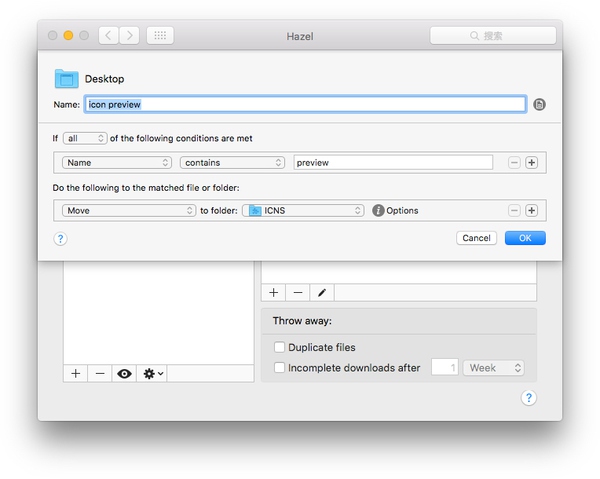This screenshot has height=479, width=600.
Task: Open the Options info icon for Move action
Action: (378, 210)
